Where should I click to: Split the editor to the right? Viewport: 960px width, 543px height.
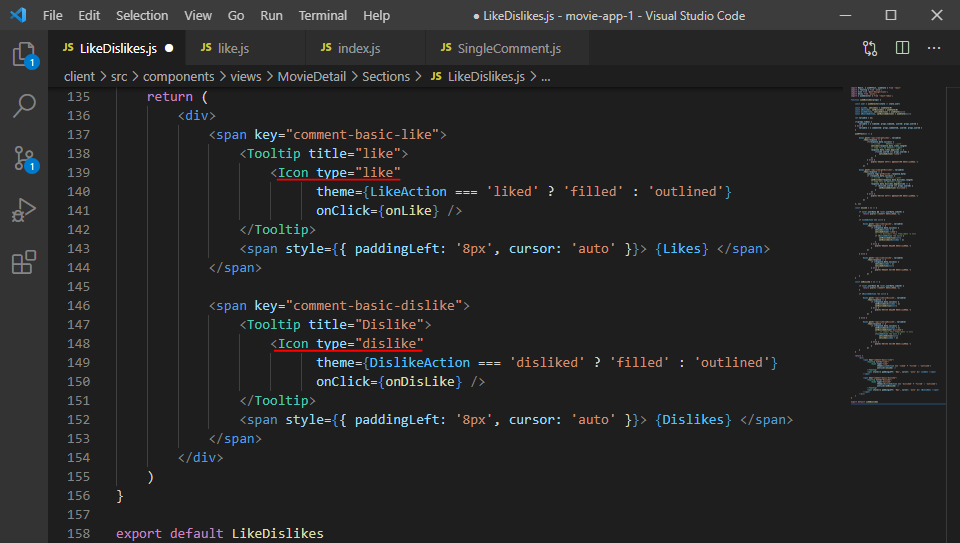click(902, 48)
